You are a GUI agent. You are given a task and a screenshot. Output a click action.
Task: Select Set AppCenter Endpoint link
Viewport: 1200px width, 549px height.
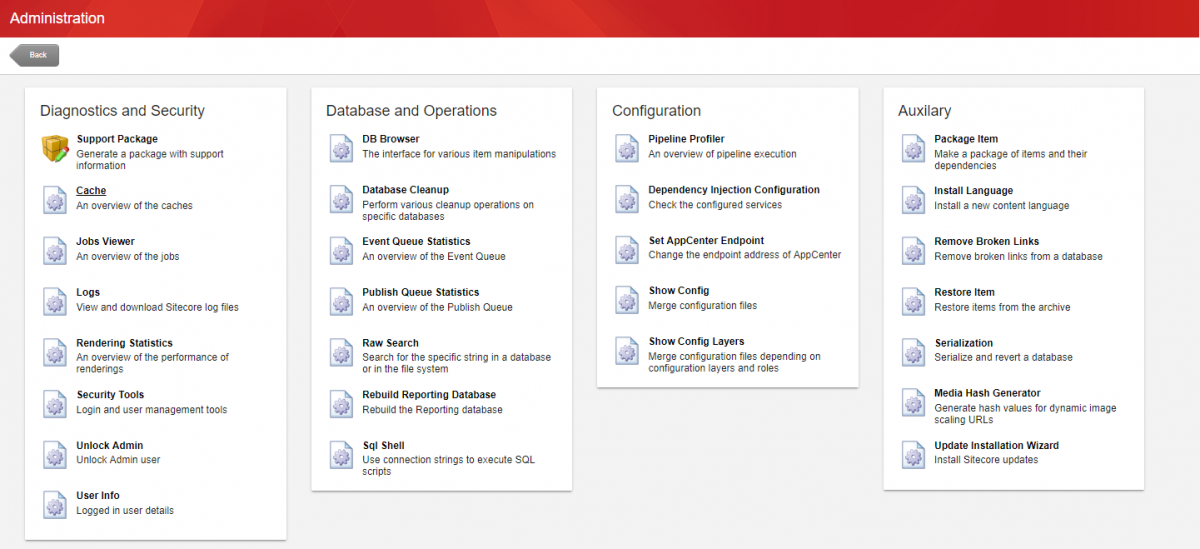coord(706,240)
